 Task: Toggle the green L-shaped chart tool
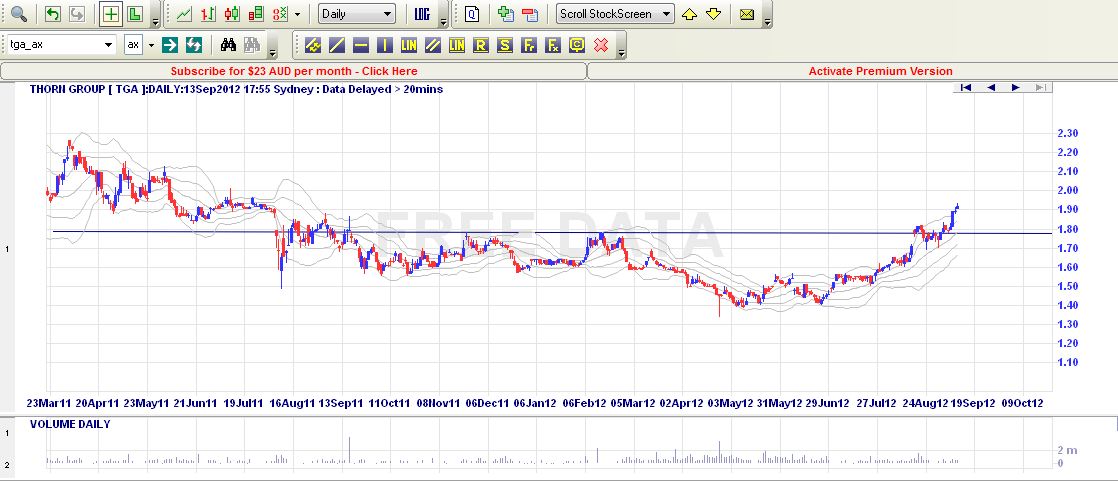[x=135, y=13]
